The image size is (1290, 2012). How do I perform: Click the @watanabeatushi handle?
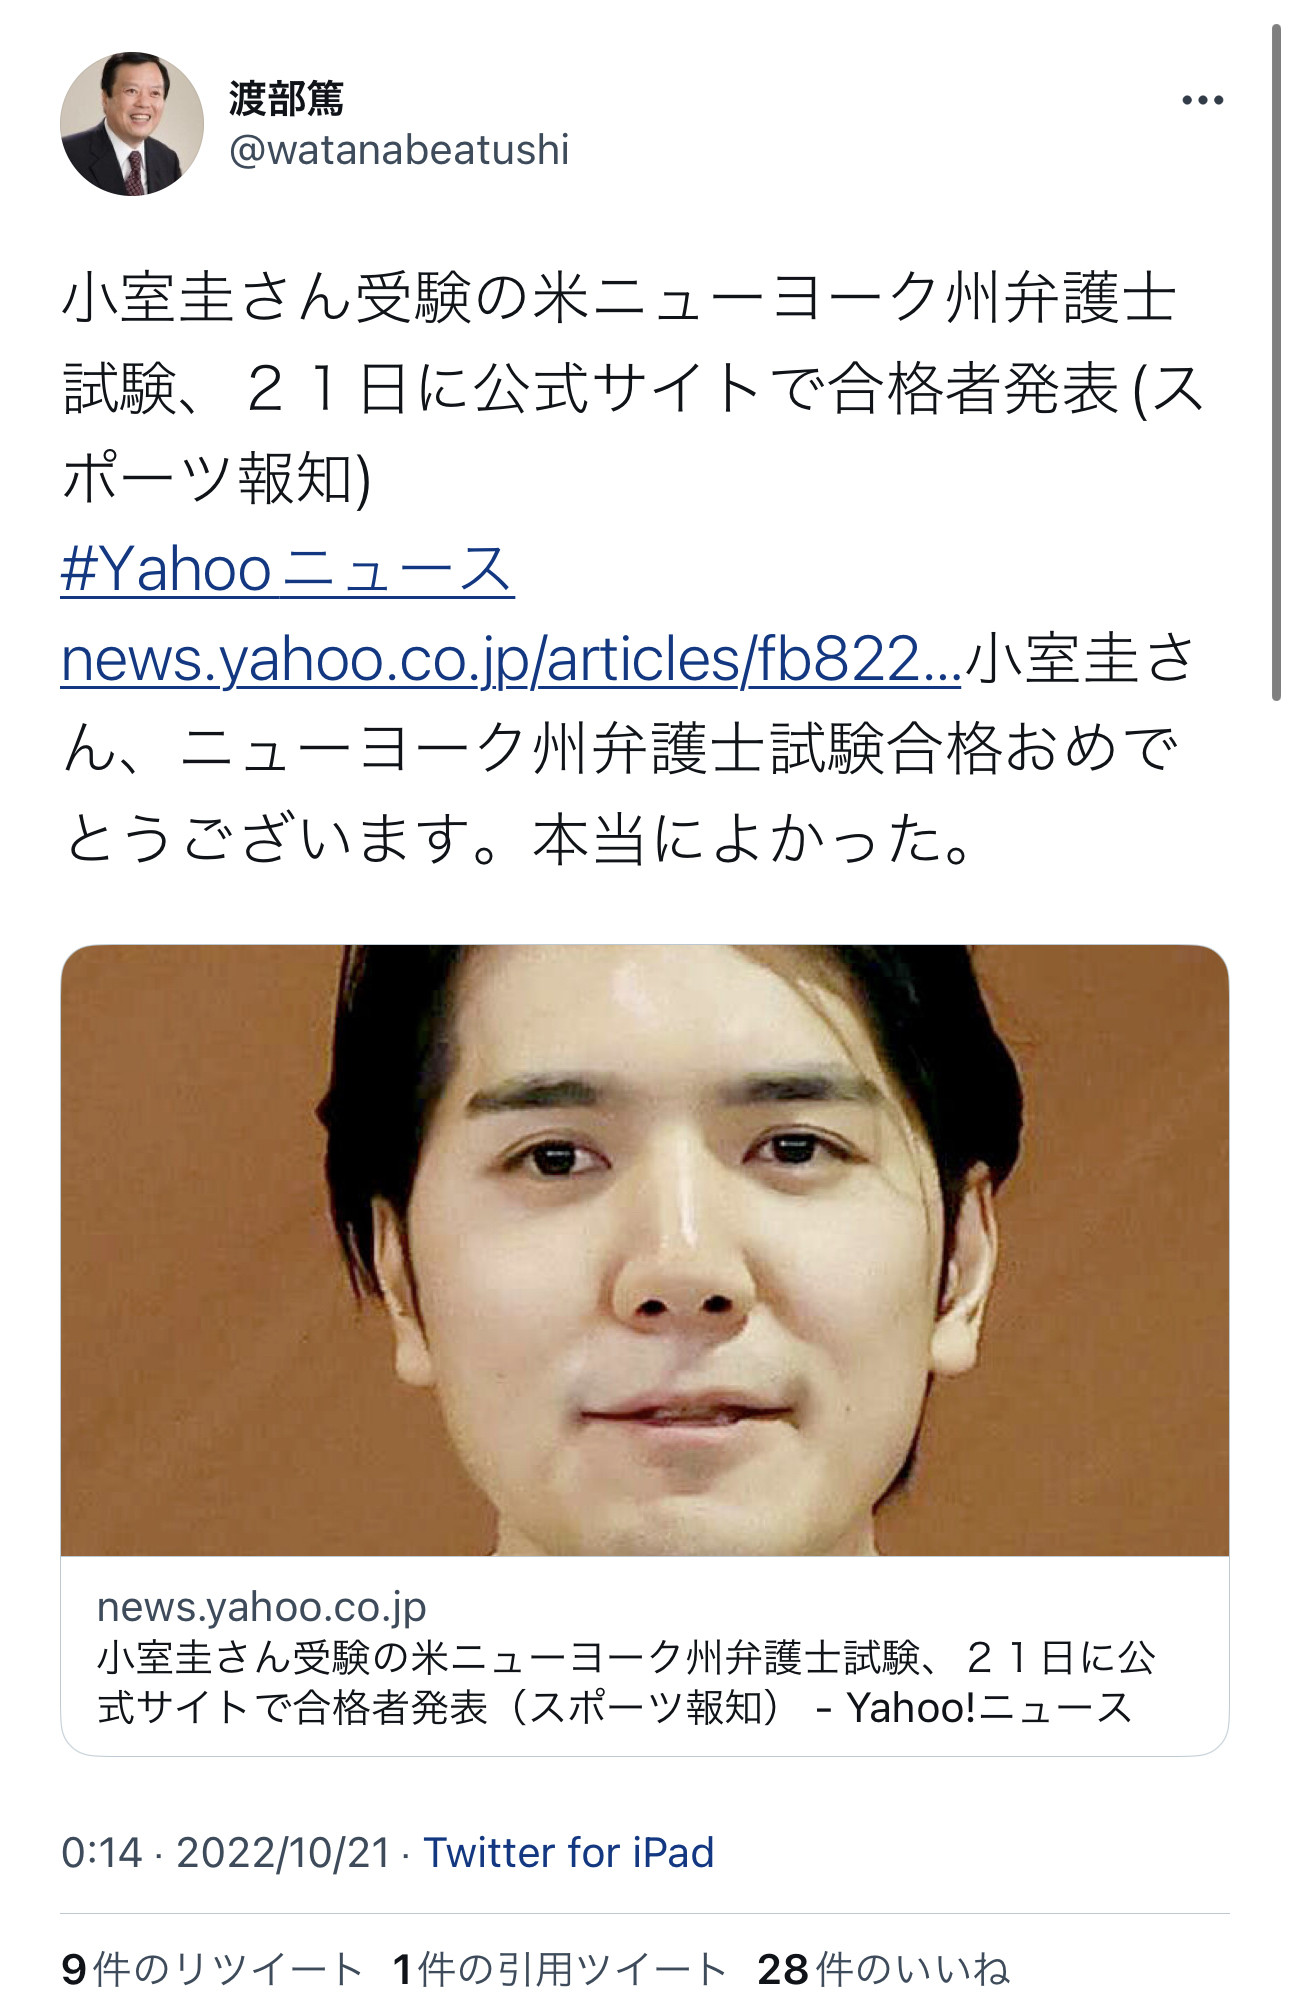point(399,150)
